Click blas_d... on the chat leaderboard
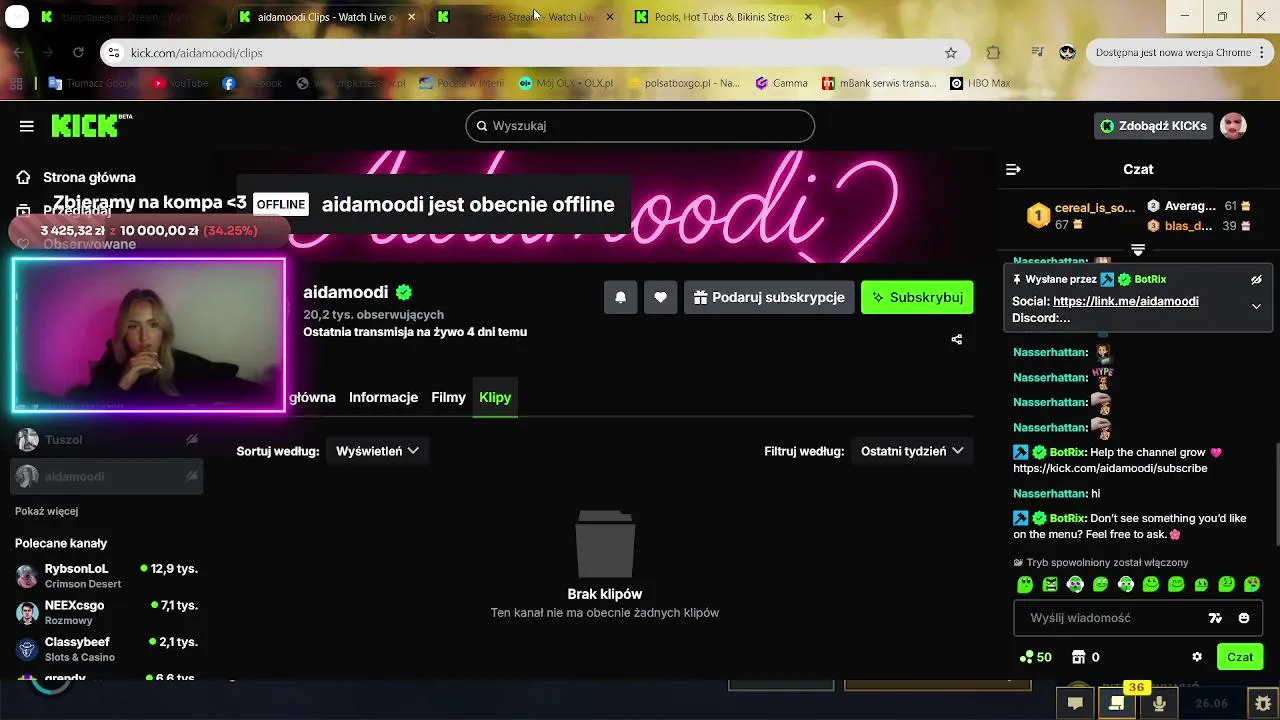The image size is (1280, 720). pyautogui.click(x=1188, y=226)
